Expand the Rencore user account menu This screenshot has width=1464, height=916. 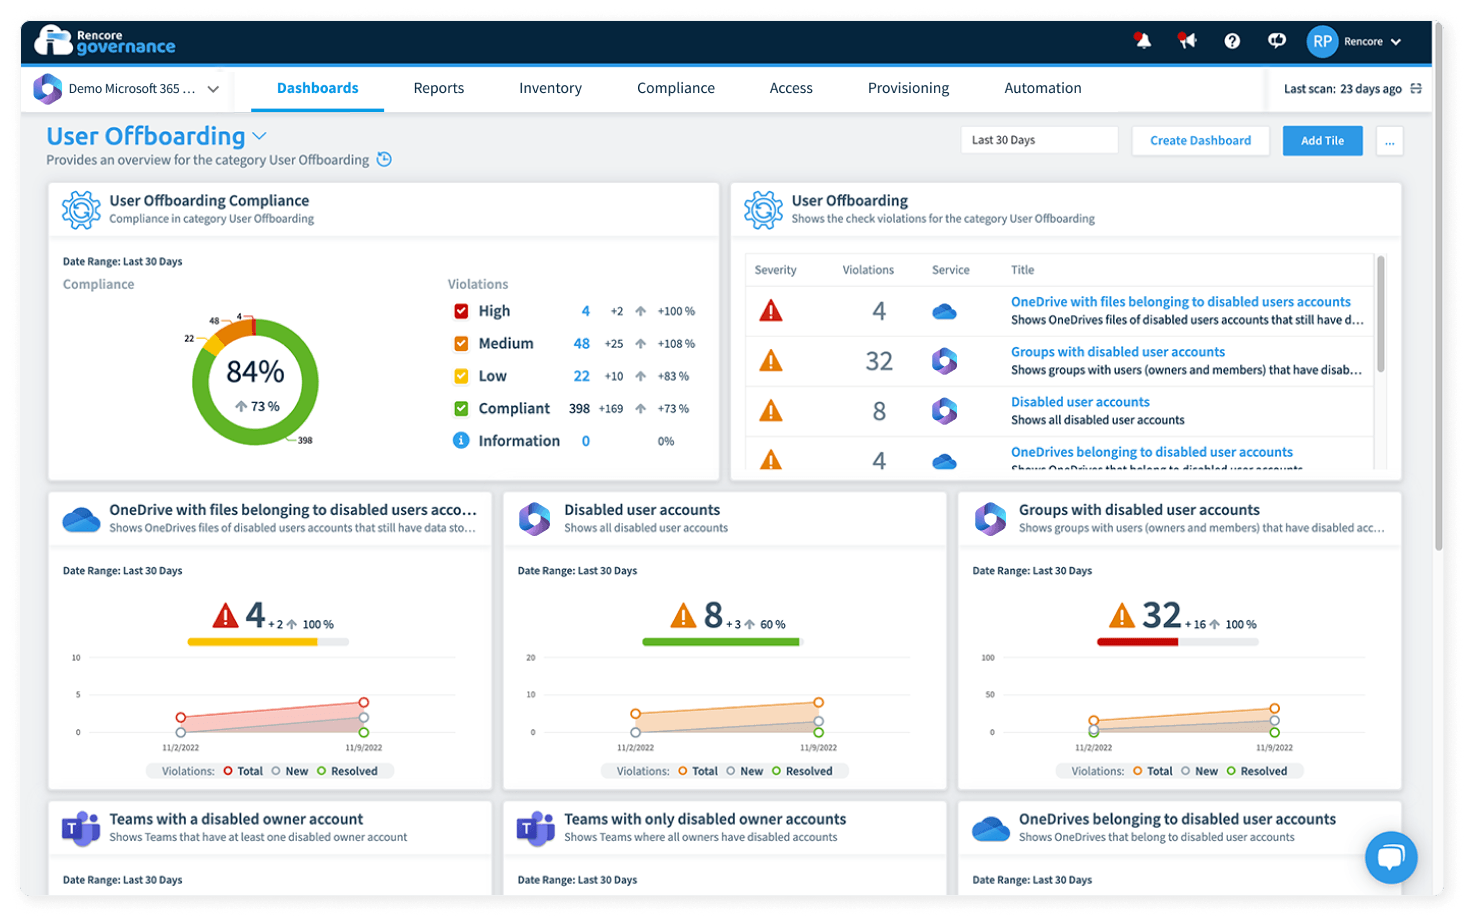tap(1354, 41)
